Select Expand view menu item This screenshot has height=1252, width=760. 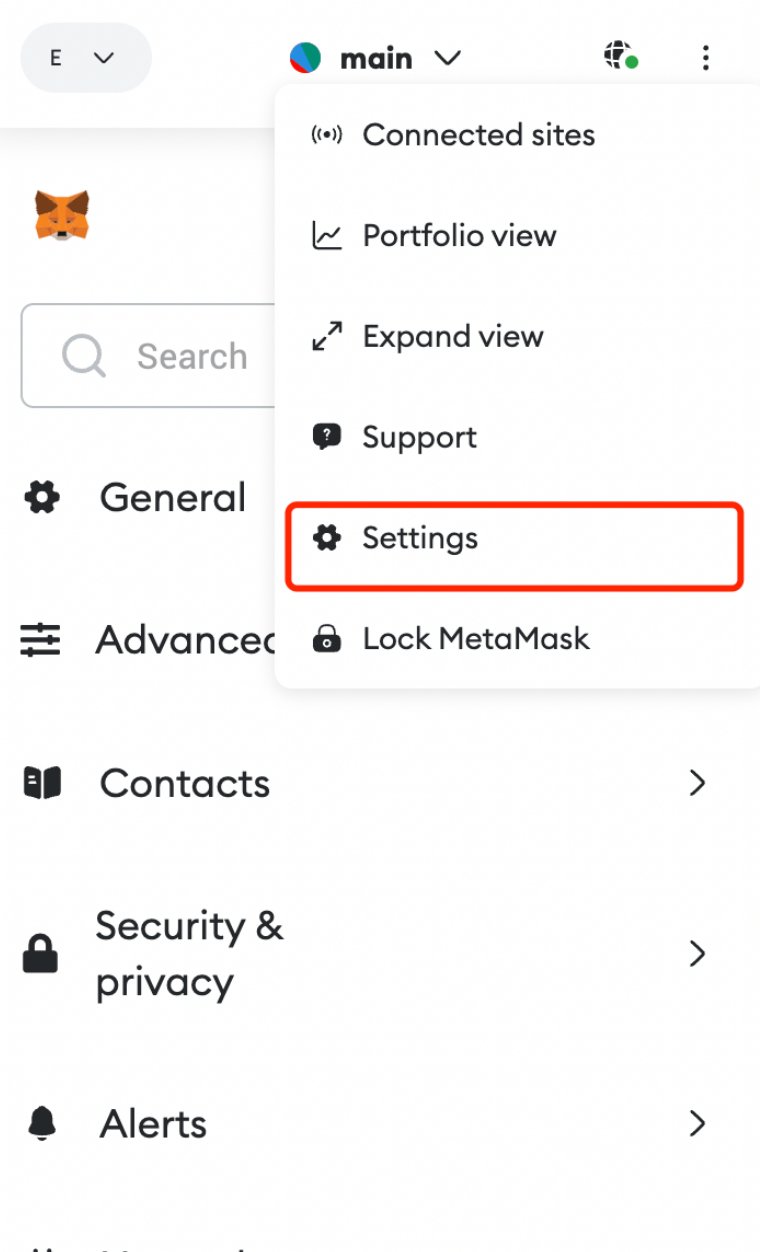point(517,337)
